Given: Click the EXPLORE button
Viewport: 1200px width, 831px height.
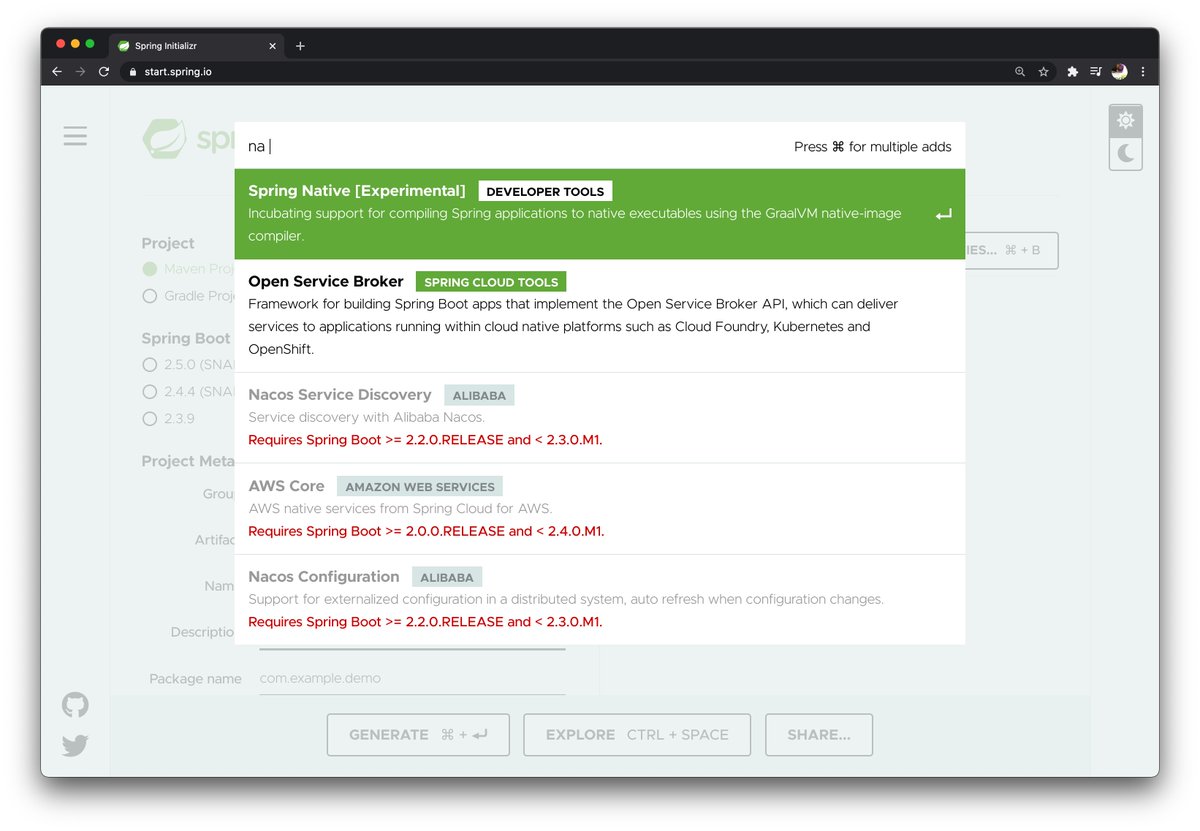Looking at the screenshot, I should pos(637,735).
